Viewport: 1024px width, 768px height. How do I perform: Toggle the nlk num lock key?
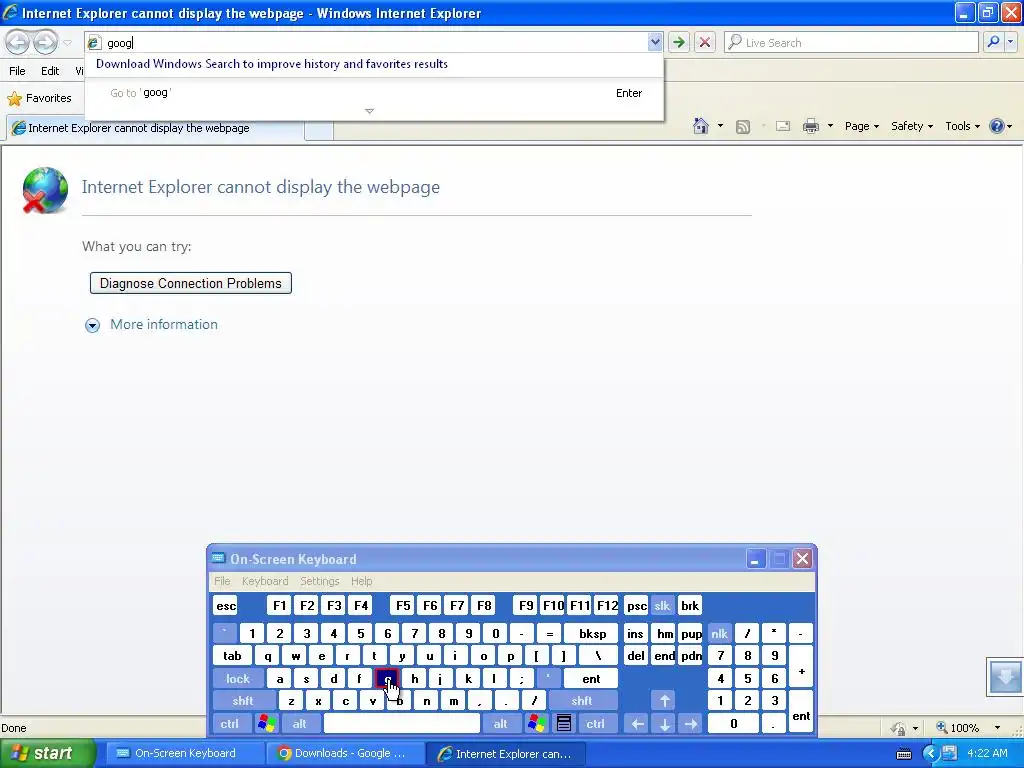719,633
